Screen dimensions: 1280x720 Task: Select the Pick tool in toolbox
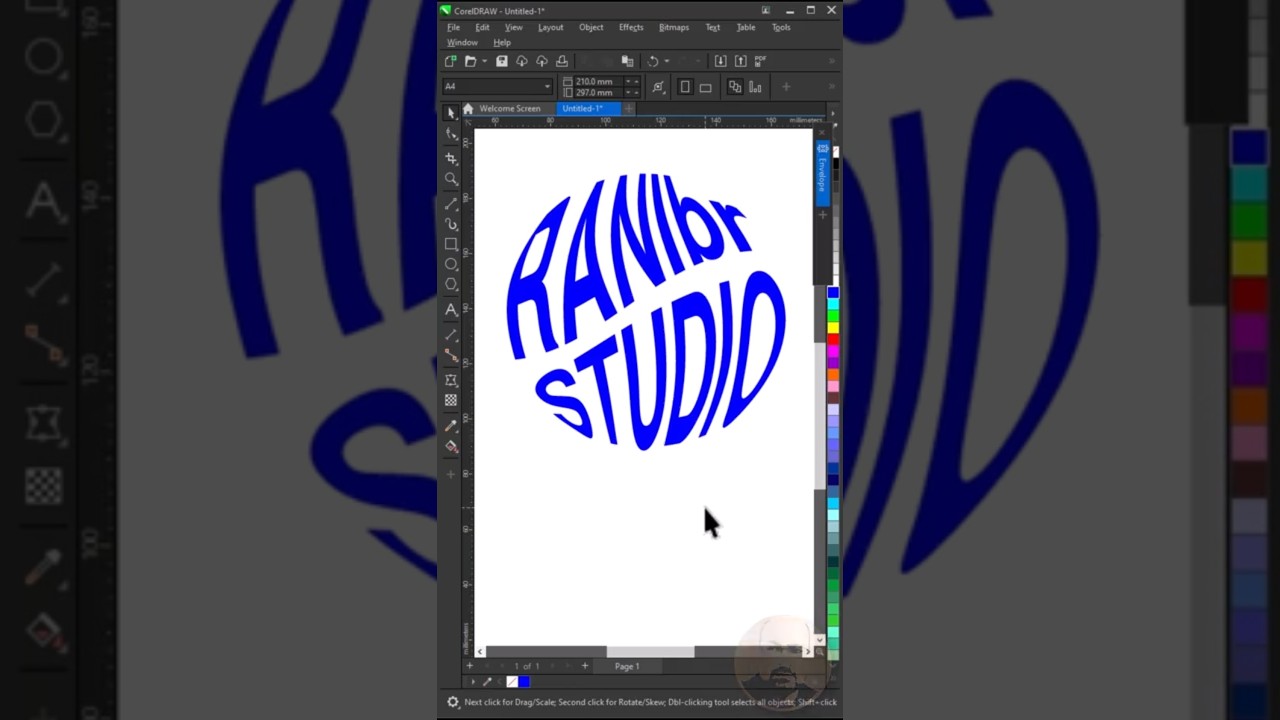[x=451, y=113]
